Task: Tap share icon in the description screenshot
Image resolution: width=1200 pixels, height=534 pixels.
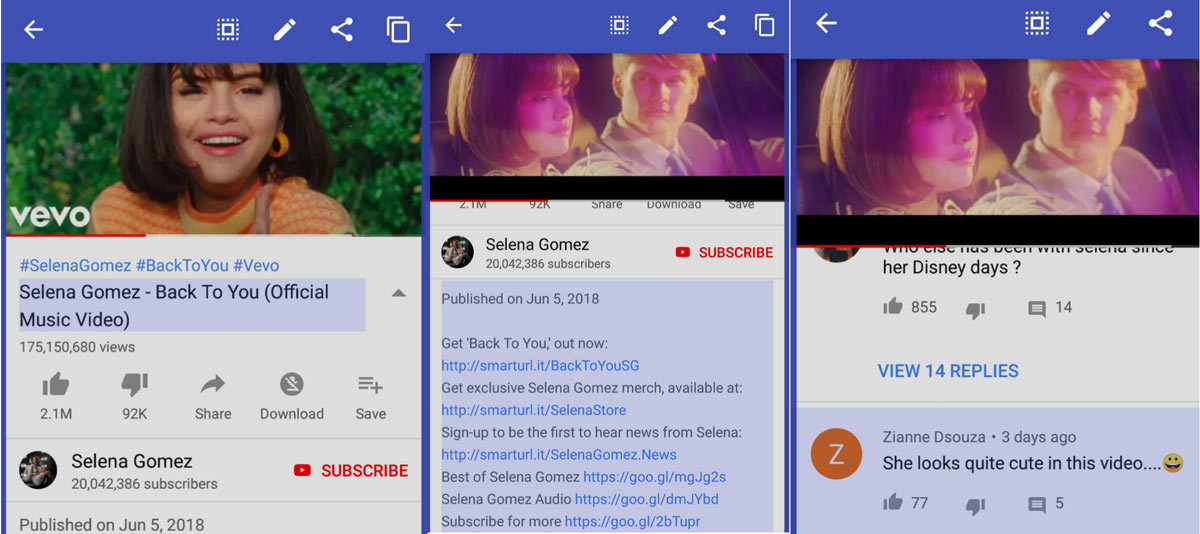Action: coord(716,26)
